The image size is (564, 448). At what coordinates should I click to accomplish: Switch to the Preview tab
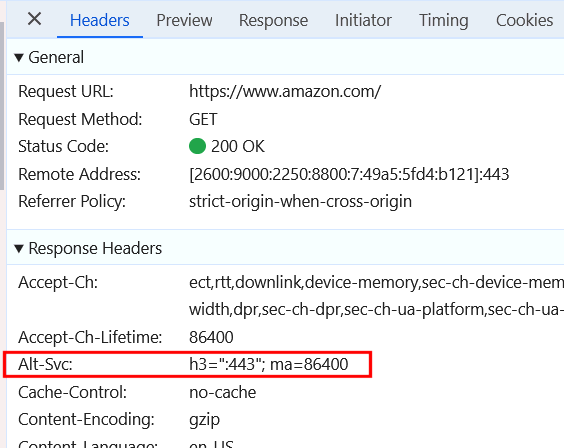(184, 20)
